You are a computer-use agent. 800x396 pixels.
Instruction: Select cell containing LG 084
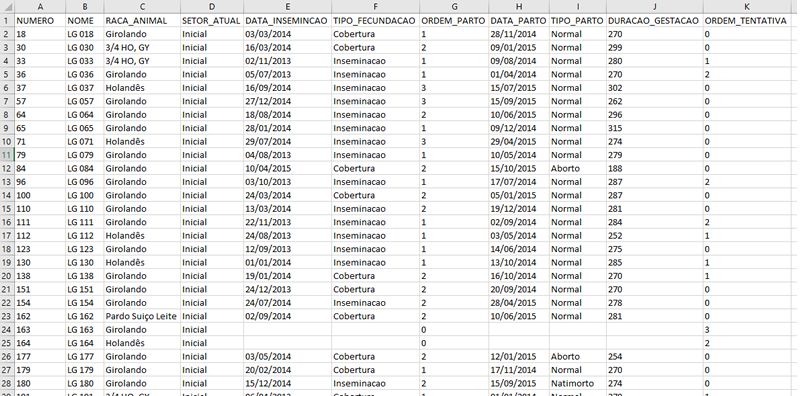pos(85,168)
